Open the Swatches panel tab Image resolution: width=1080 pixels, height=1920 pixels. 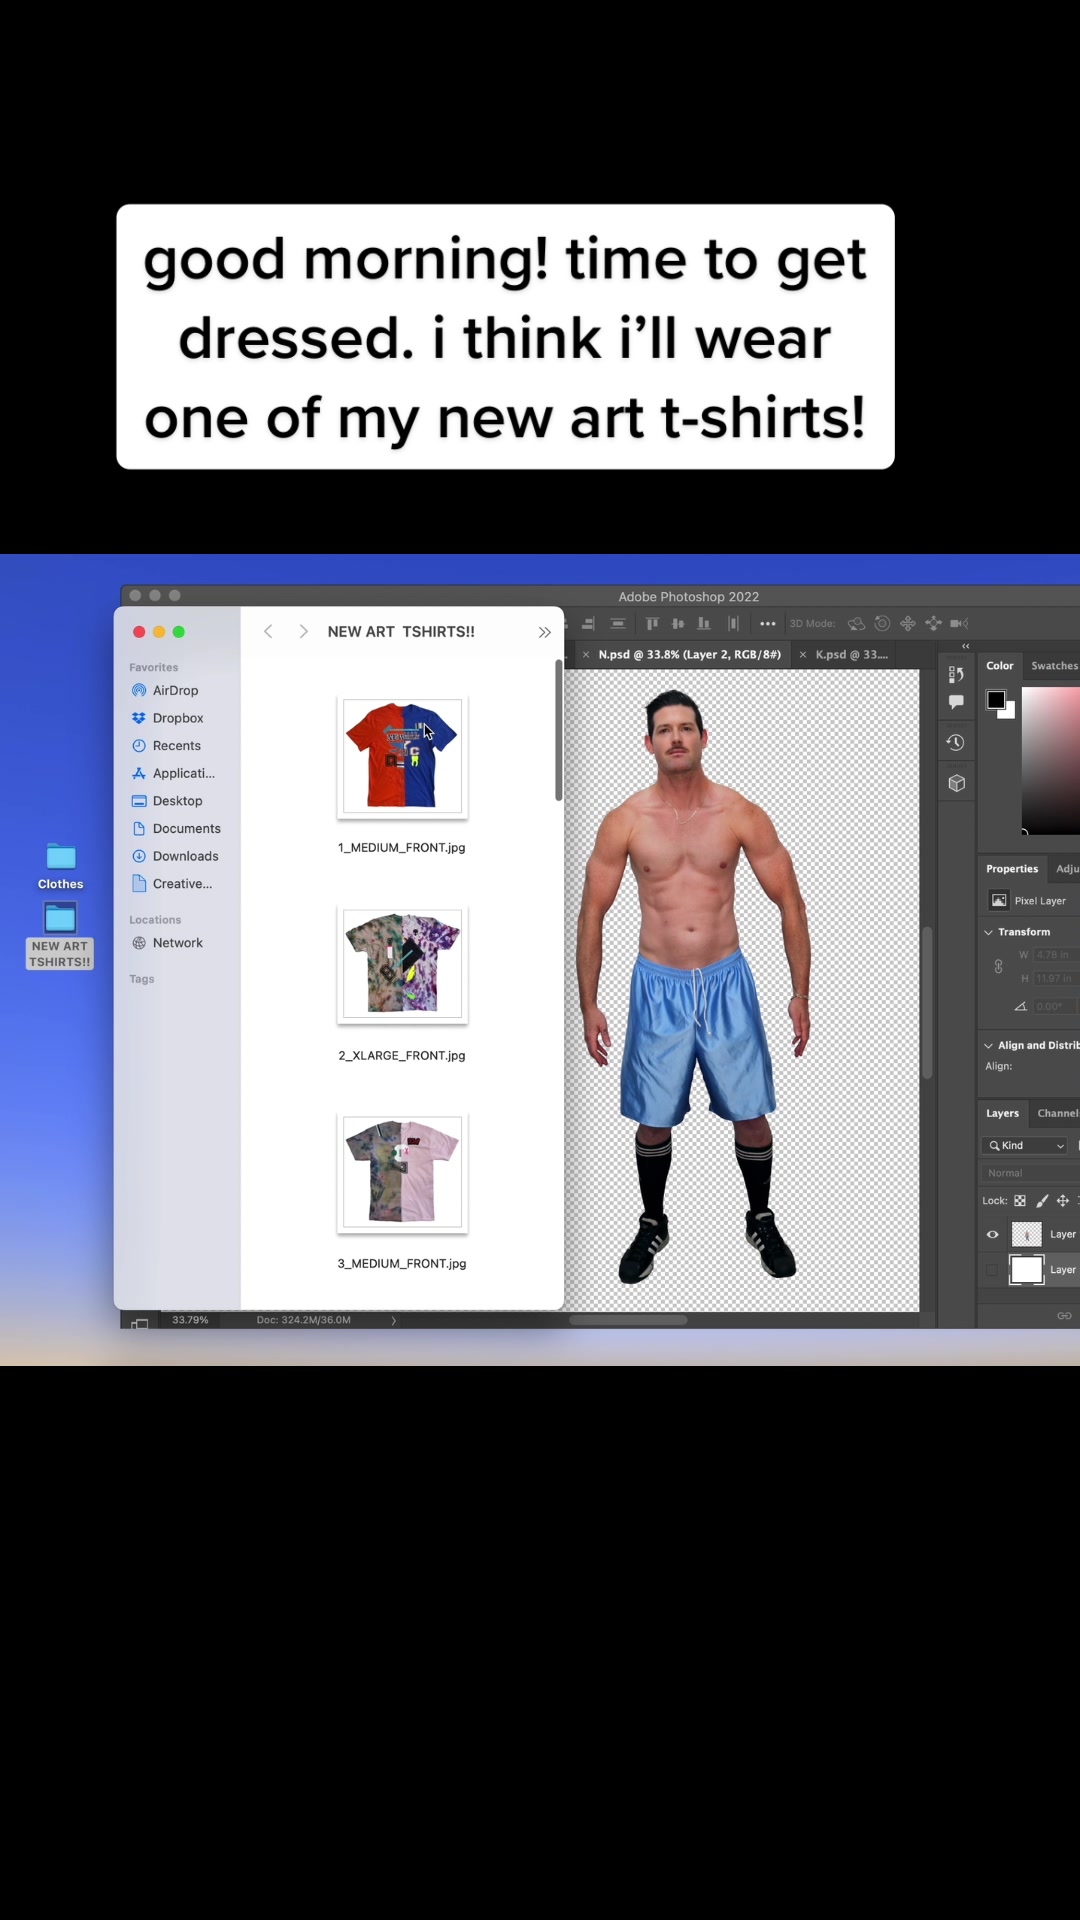(1054, 666)
